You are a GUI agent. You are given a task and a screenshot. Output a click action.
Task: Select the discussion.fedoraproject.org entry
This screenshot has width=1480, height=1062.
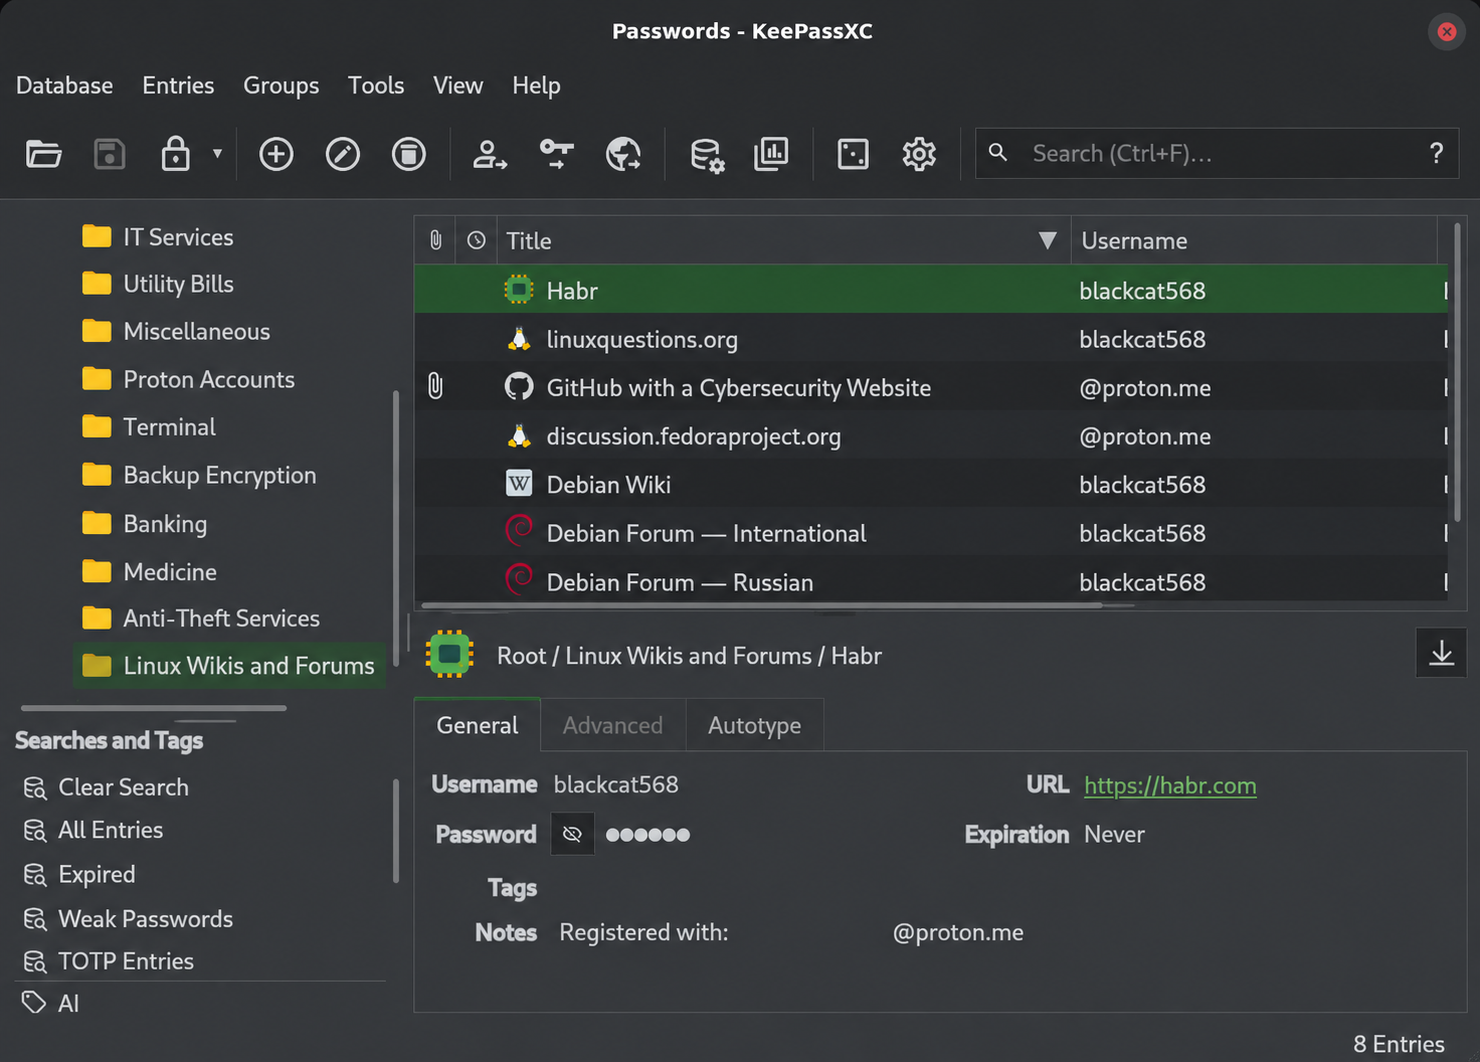point(931,436)
